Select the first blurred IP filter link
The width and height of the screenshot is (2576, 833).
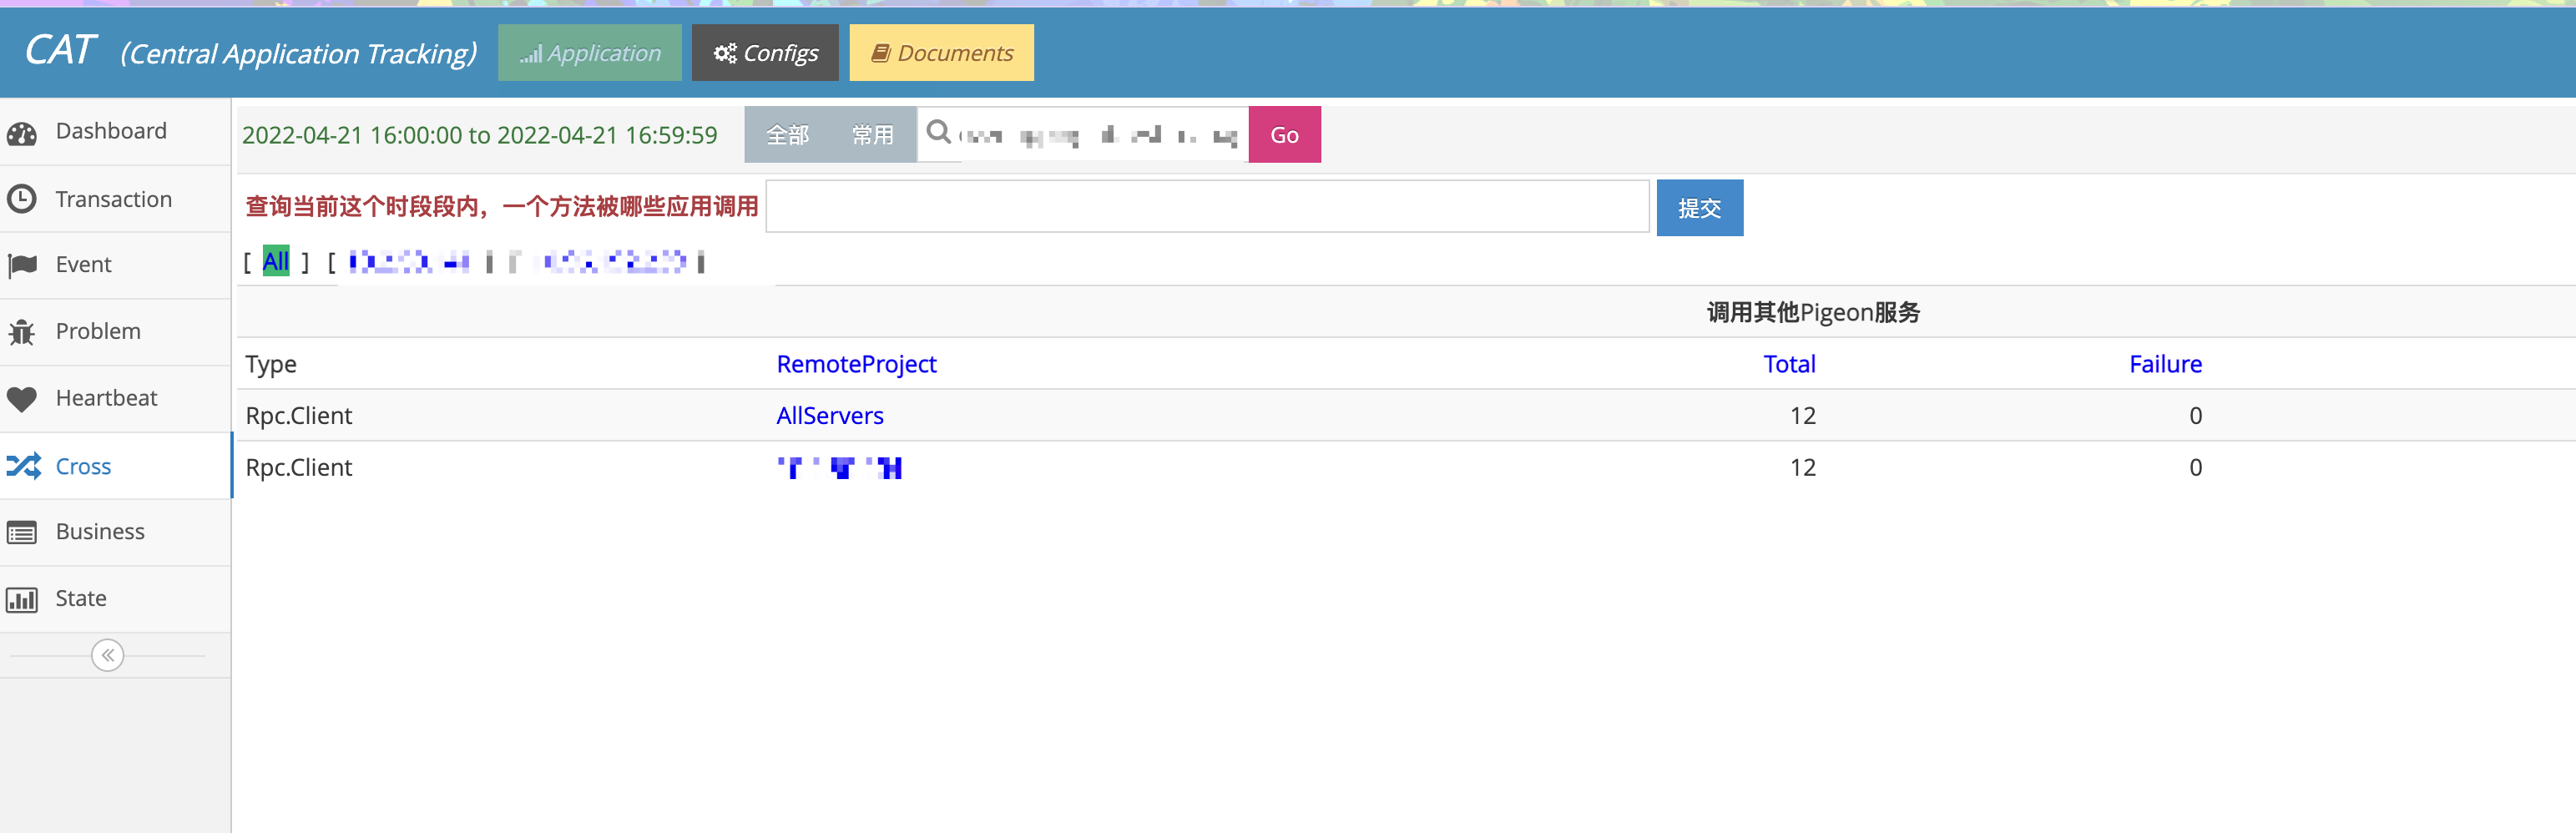pos(409,262)
